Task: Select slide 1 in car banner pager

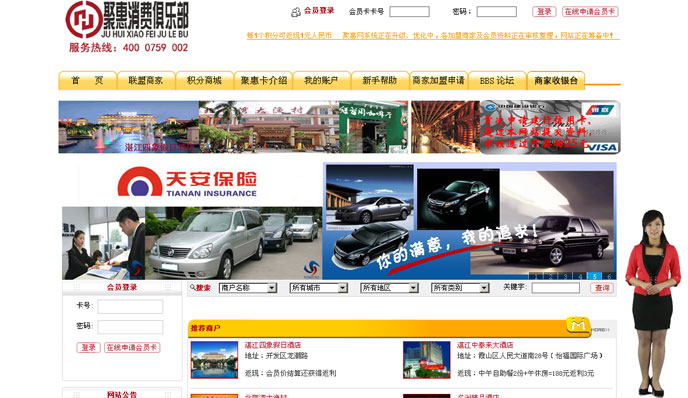Action: click(535, 276)
